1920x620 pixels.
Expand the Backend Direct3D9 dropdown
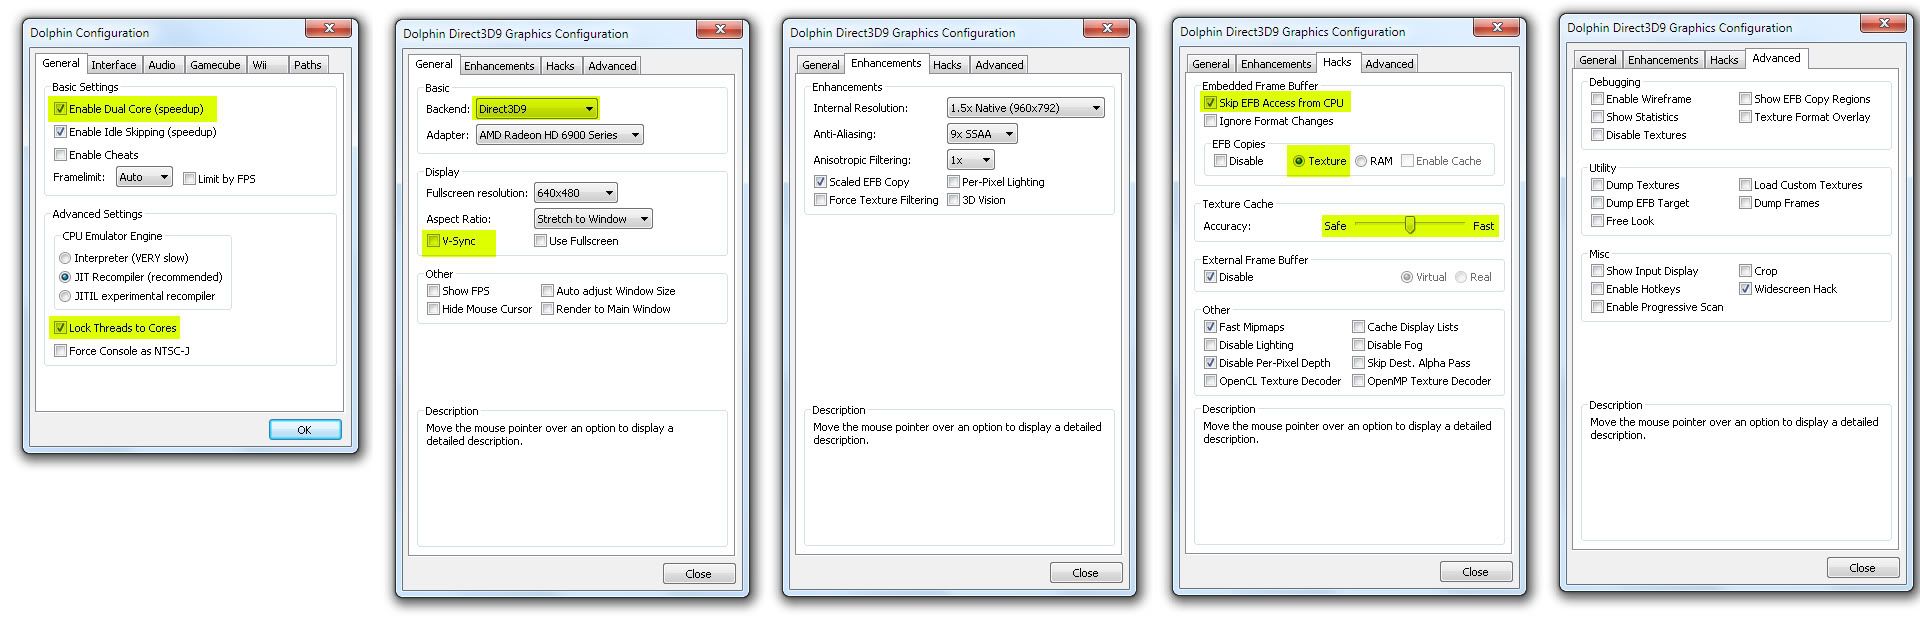pos(536,109)
